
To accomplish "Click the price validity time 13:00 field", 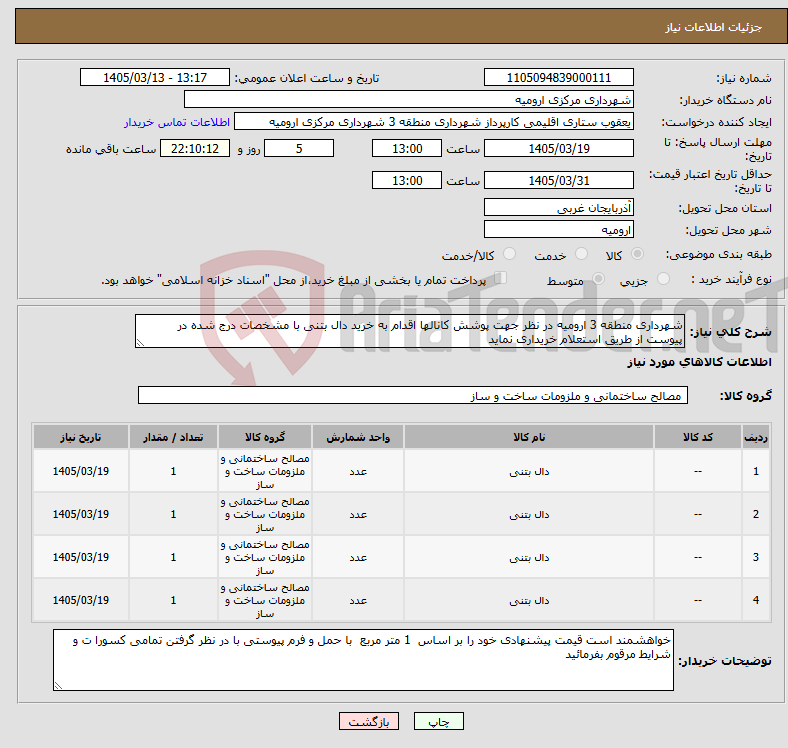I will (x=407, y=180).
